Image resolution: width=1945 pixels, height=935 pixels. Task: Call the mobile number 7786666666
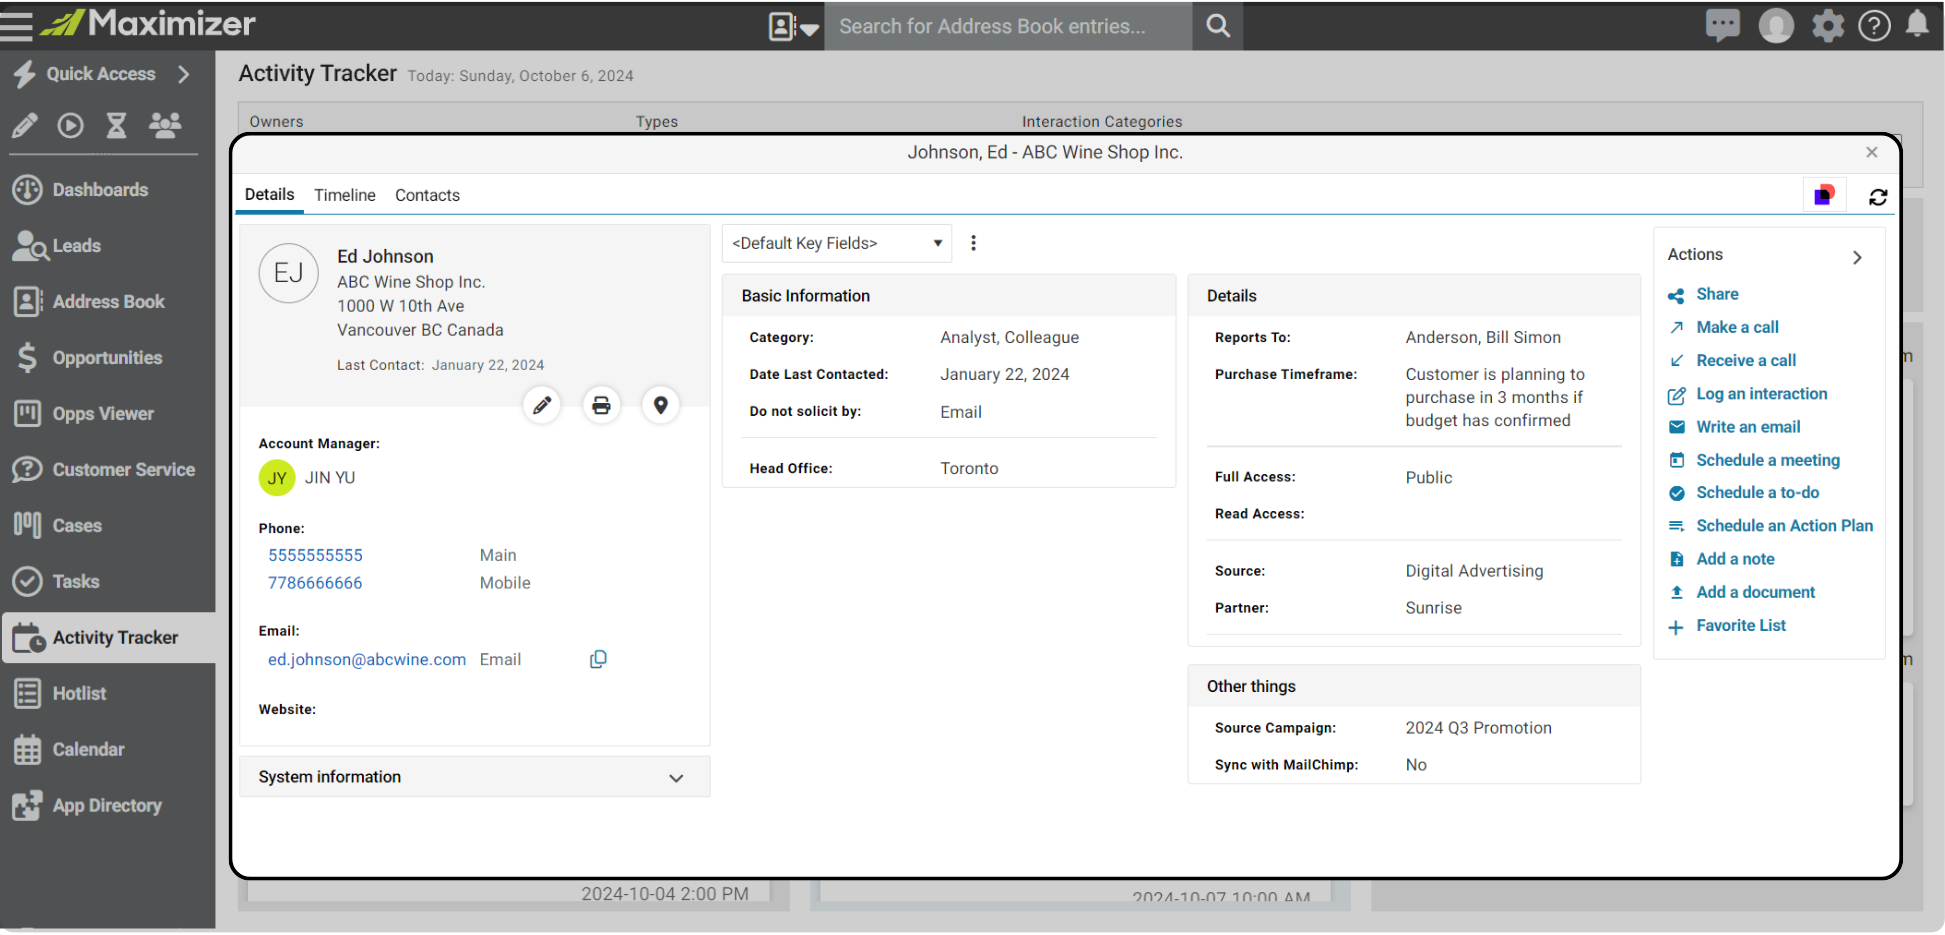pyautogui.click(x=315, y=583)
